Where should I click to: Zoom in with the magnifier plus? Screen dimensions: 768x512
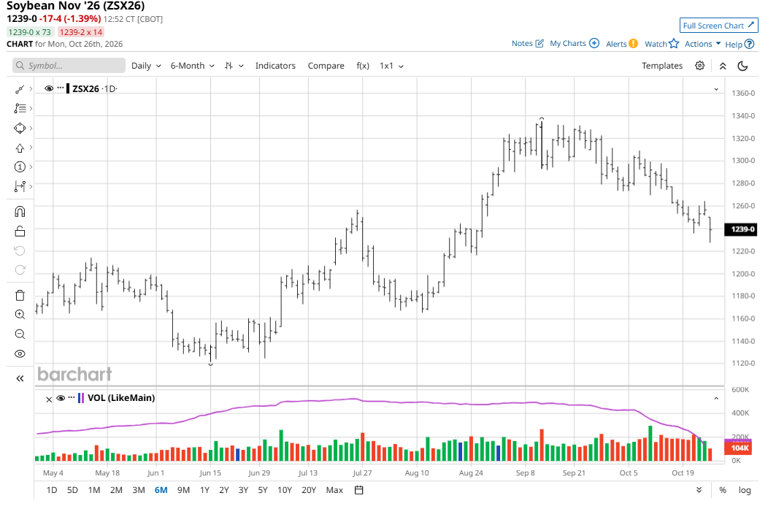pyautogui.click(x=20, y=315)
